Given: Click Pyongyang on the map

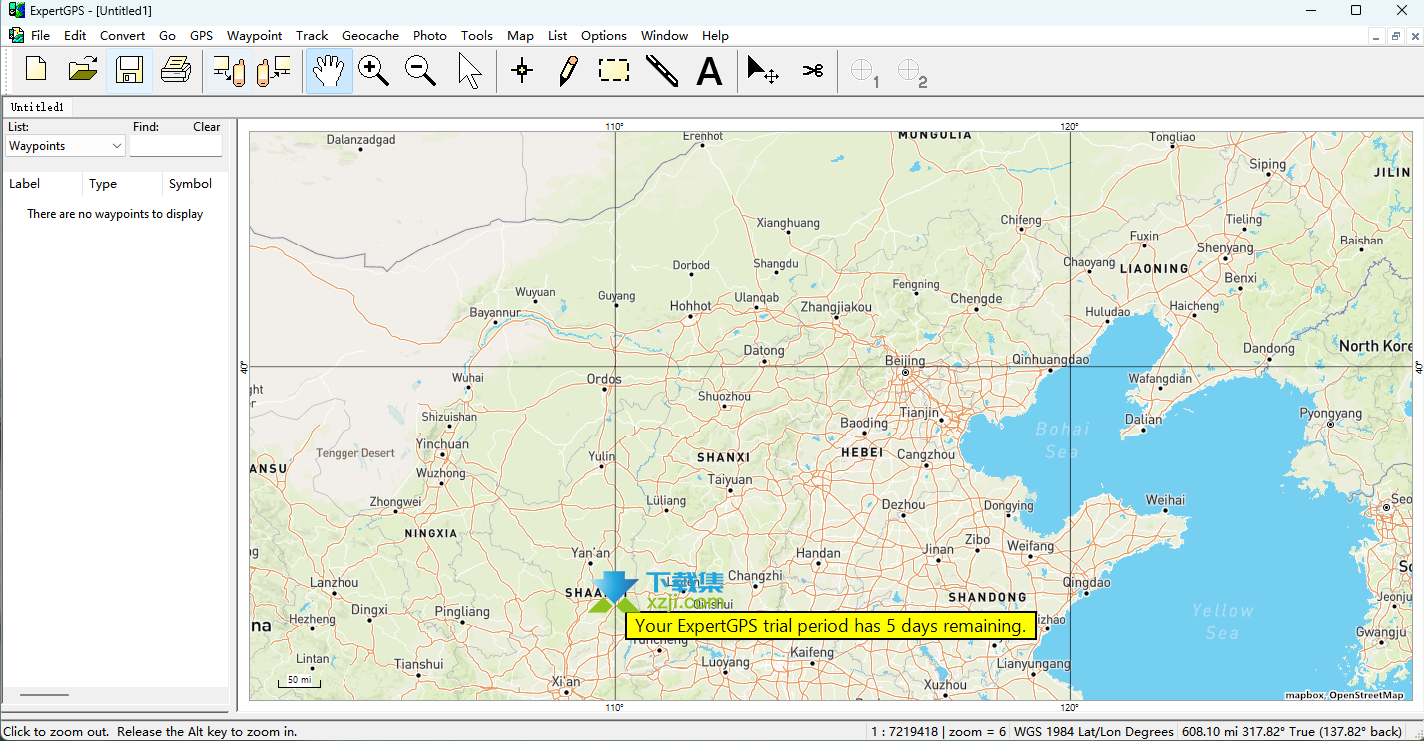Looking at the screenshot, I should [1330, 413].
